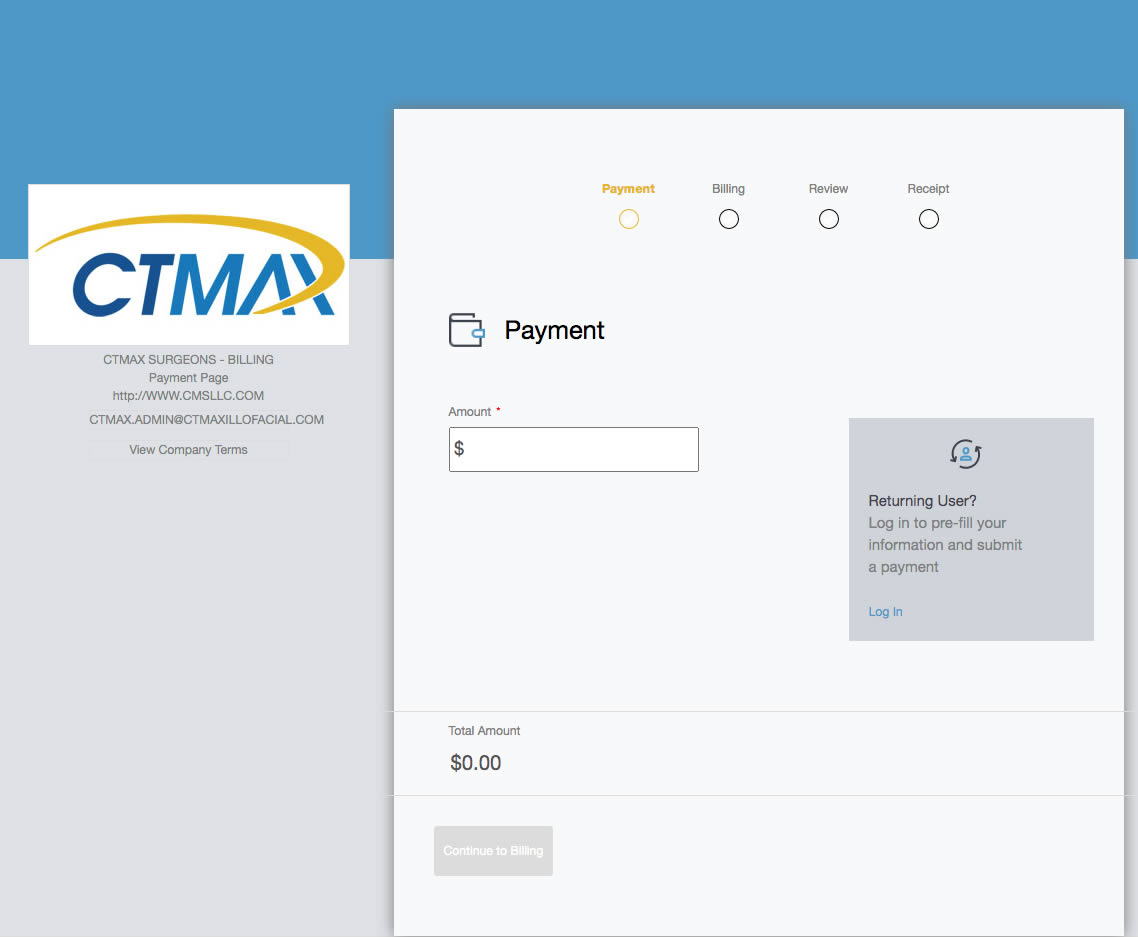1138x937 pixels.
Task: Click the Total Amount $0.00 text
Action: tap(475, 762)
